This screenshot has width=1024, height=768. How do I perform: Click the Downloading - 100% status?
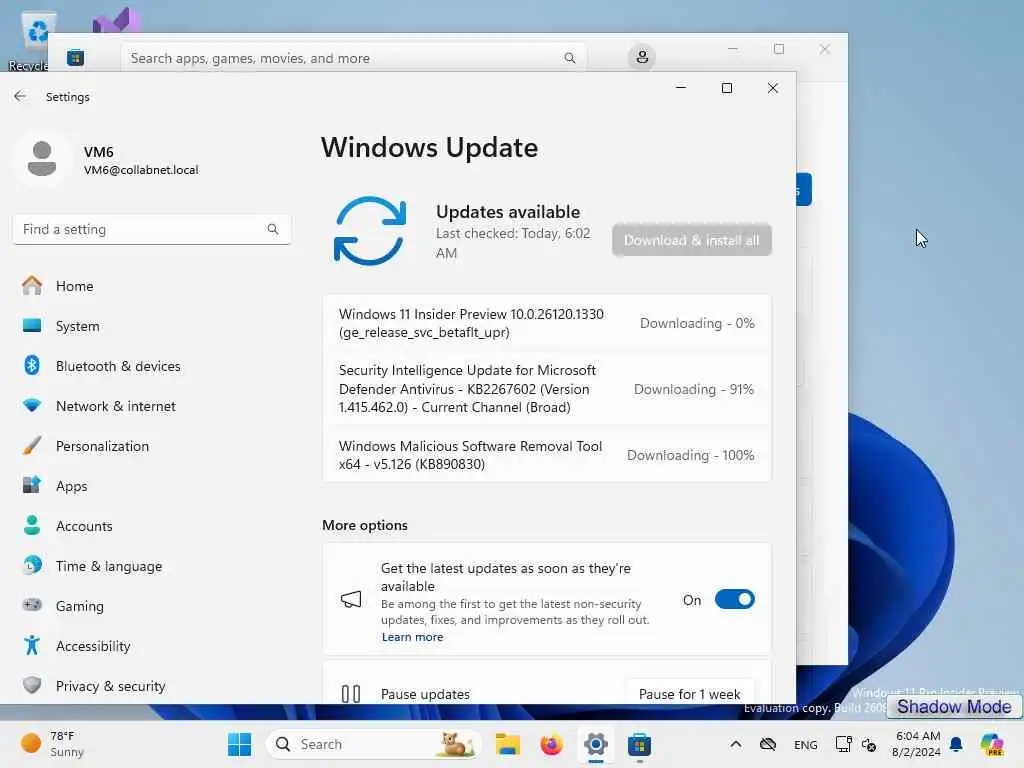coord(690,455)
